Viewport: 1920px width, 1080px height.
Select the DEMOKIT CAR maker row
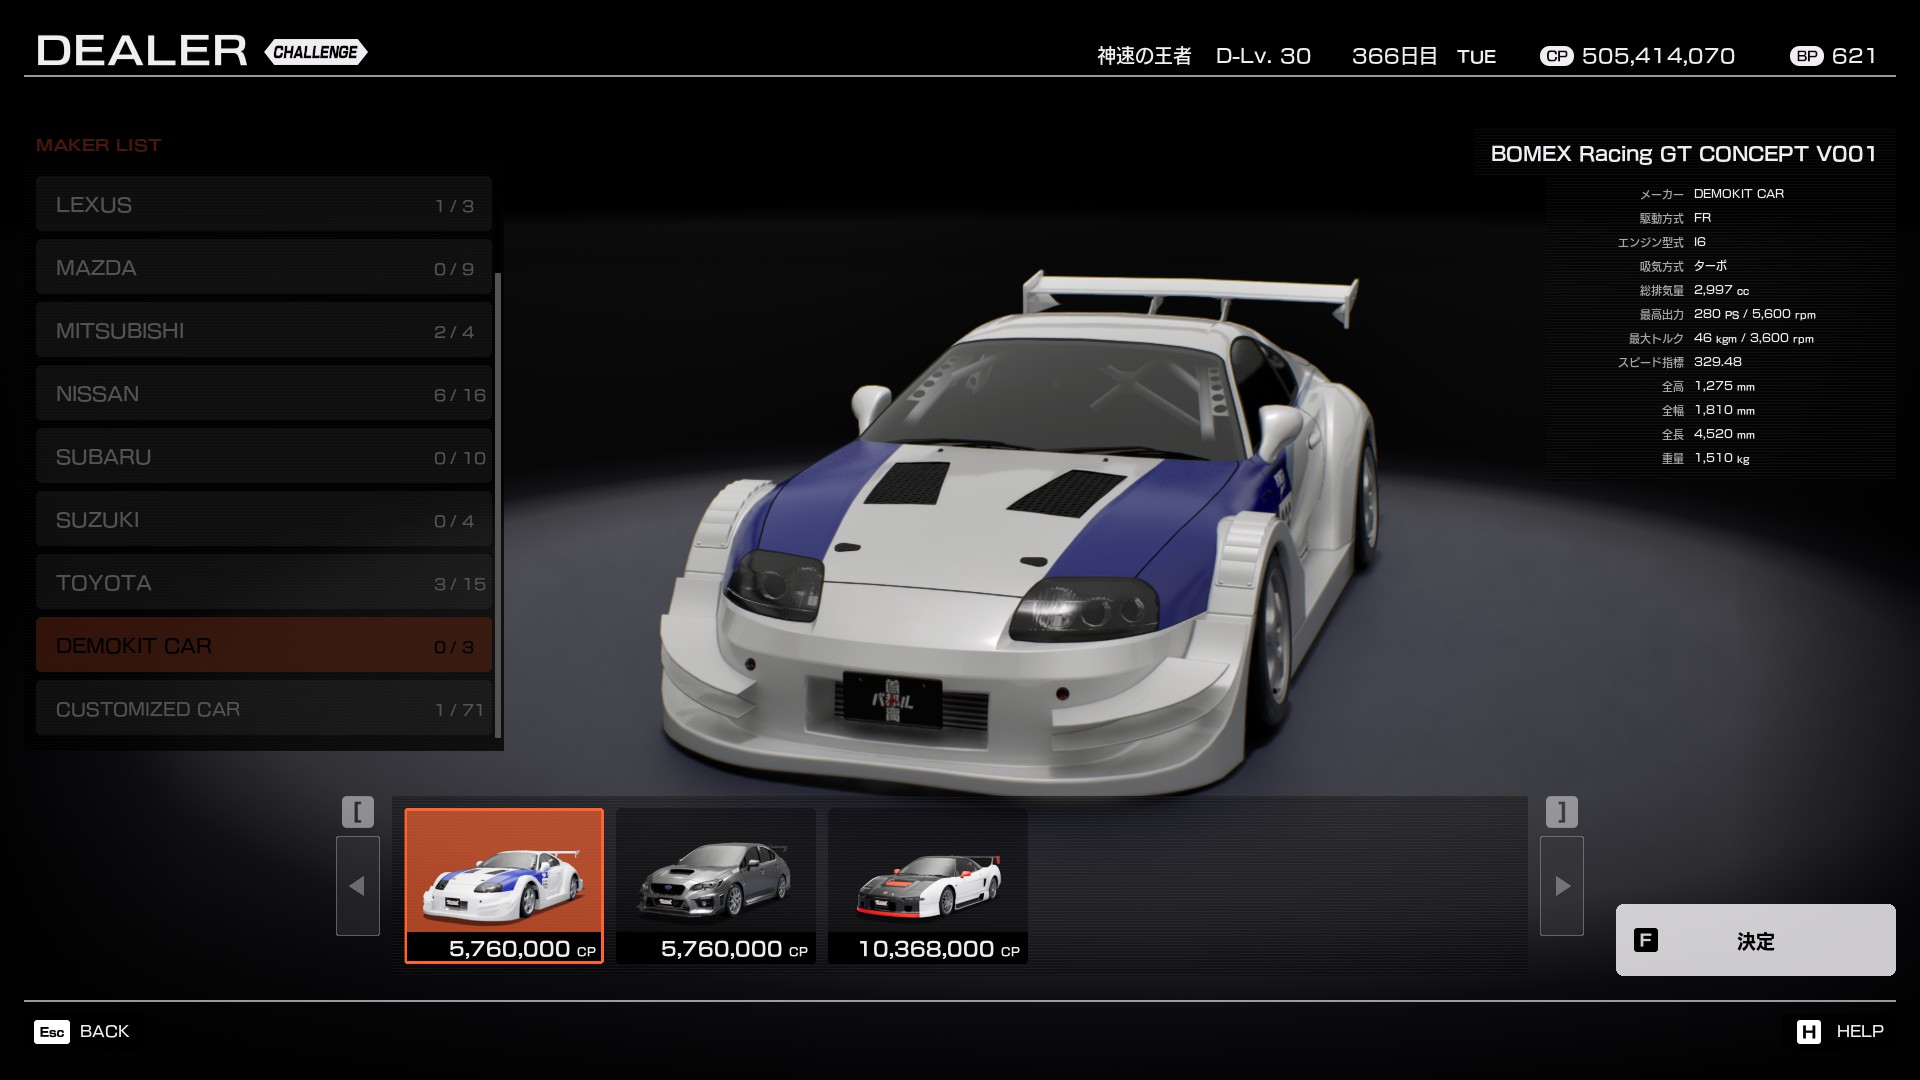(x=264, y=646)
